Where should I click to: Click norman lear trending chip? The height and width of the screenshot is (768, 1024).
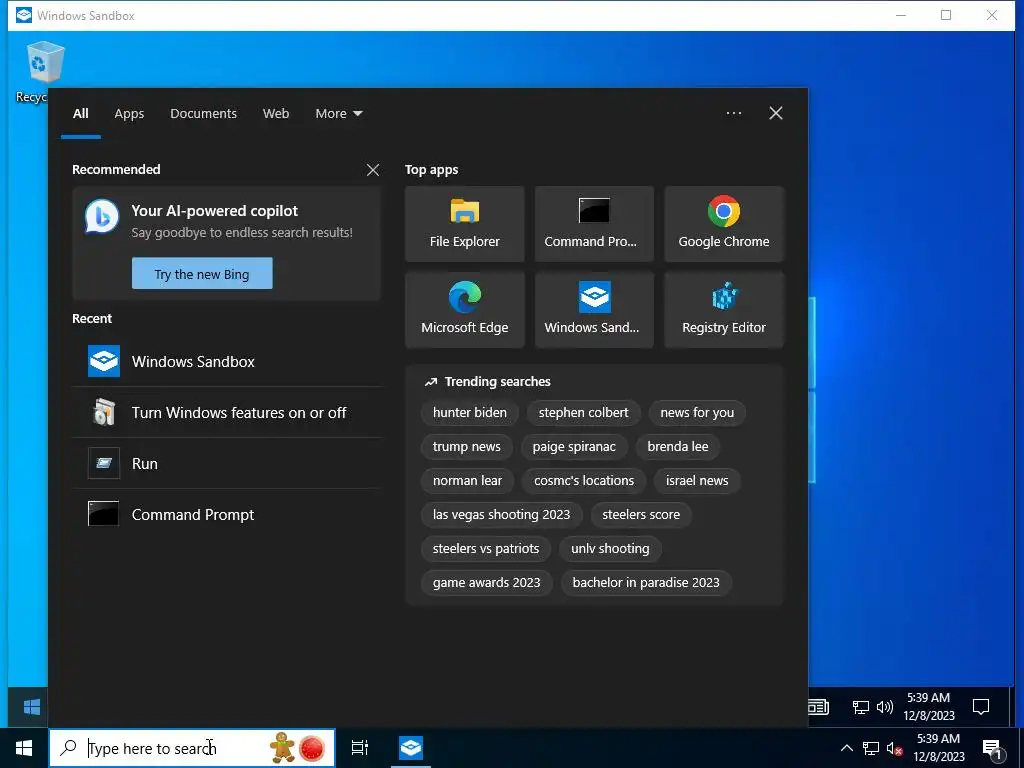468,481
